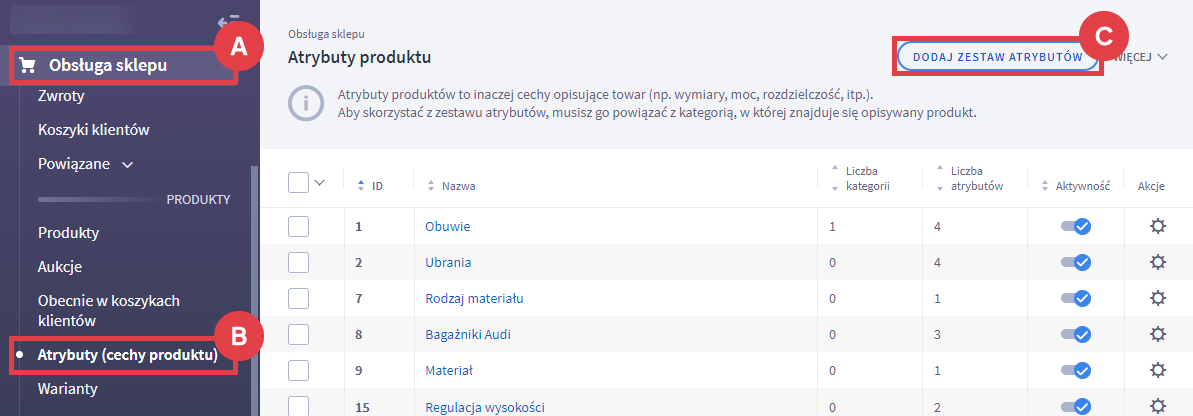Screen dimensions: 1193x416
Task: Open gear actions for Materiał row
Action: (1158, 370)
